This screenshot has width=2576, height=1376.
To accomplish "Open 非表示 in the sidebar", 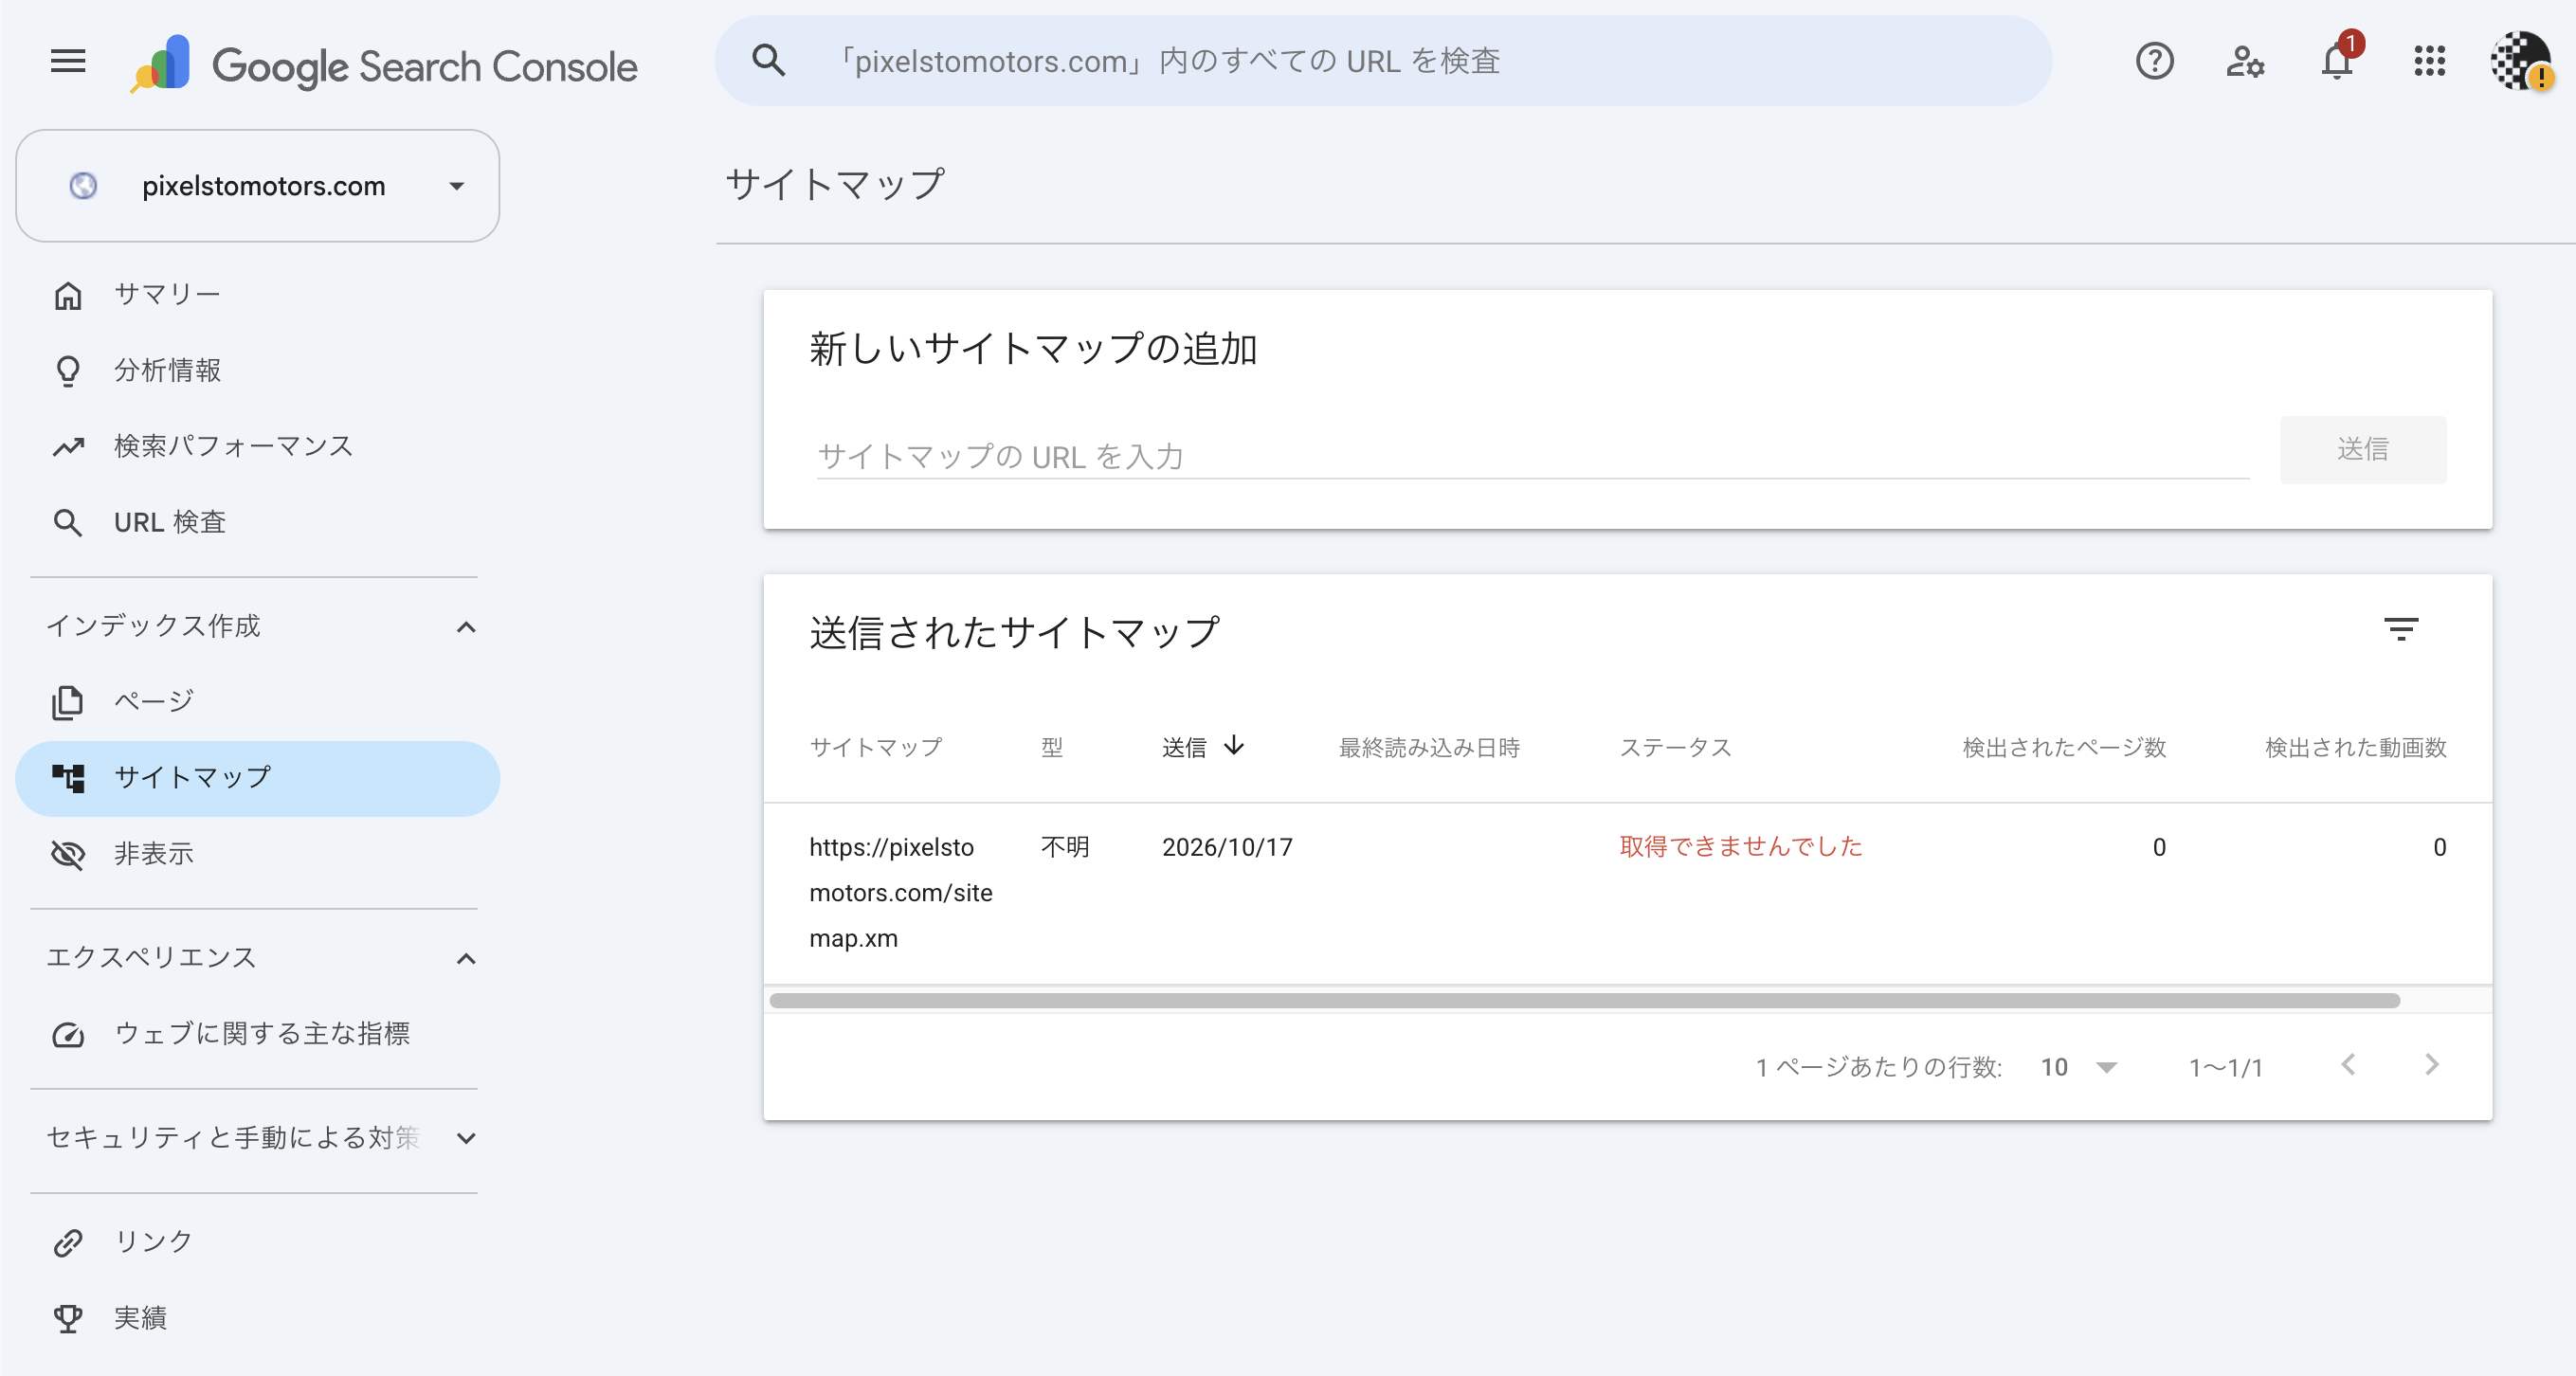I will click(x=257, y=854).
